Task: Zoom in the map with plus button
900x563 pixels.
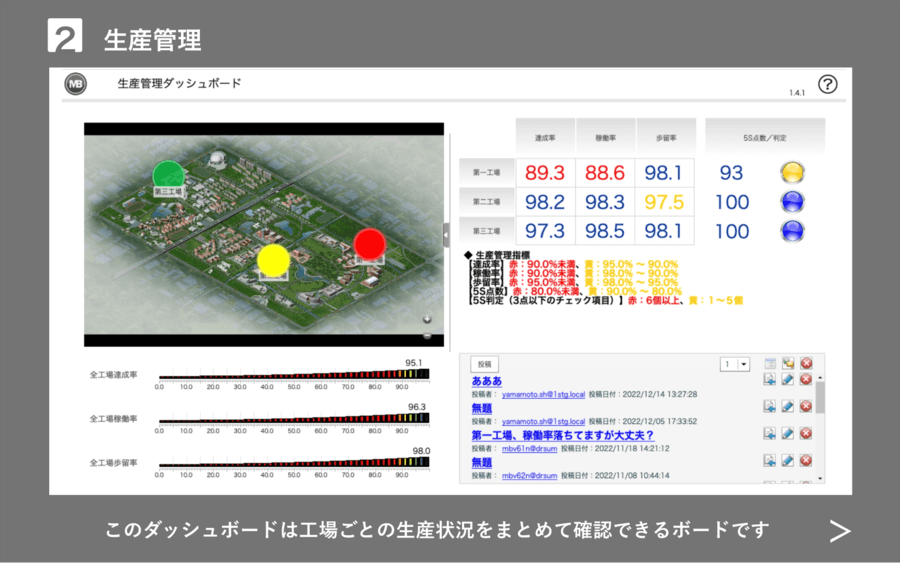Action: pyautogui.click(x=427, y=318)
